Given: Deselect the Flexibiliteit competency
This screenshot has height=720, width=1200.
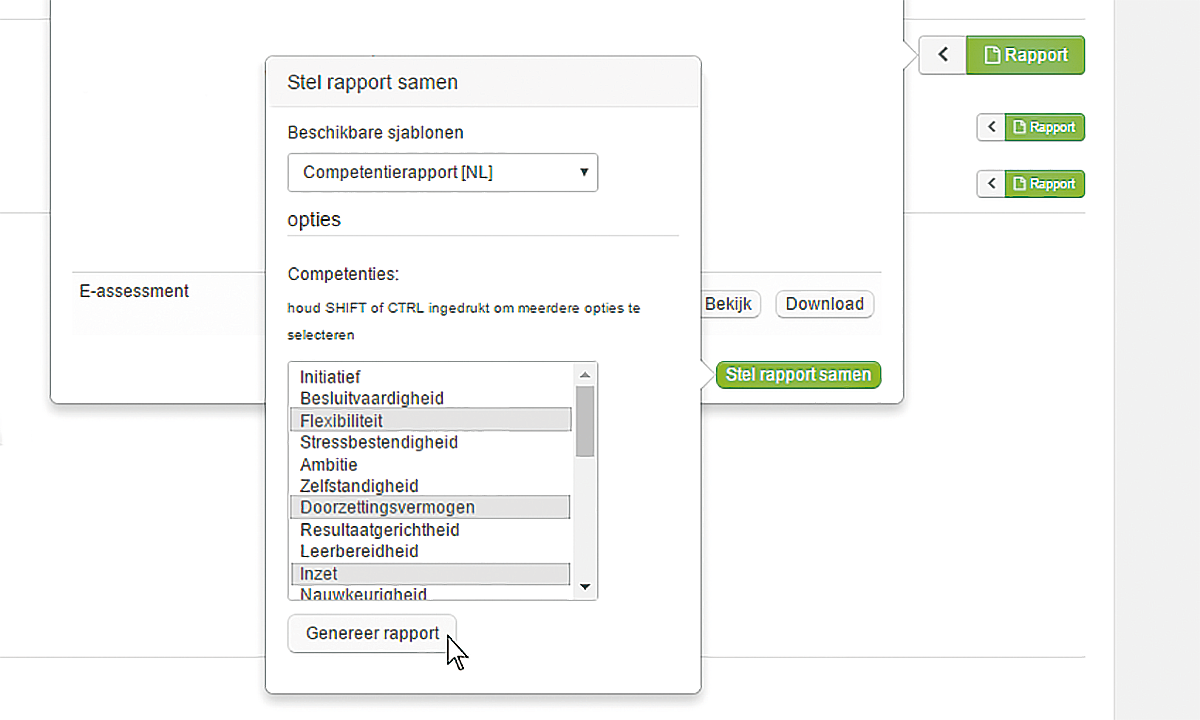Looking at the screenshot, I should click(341, 421).
